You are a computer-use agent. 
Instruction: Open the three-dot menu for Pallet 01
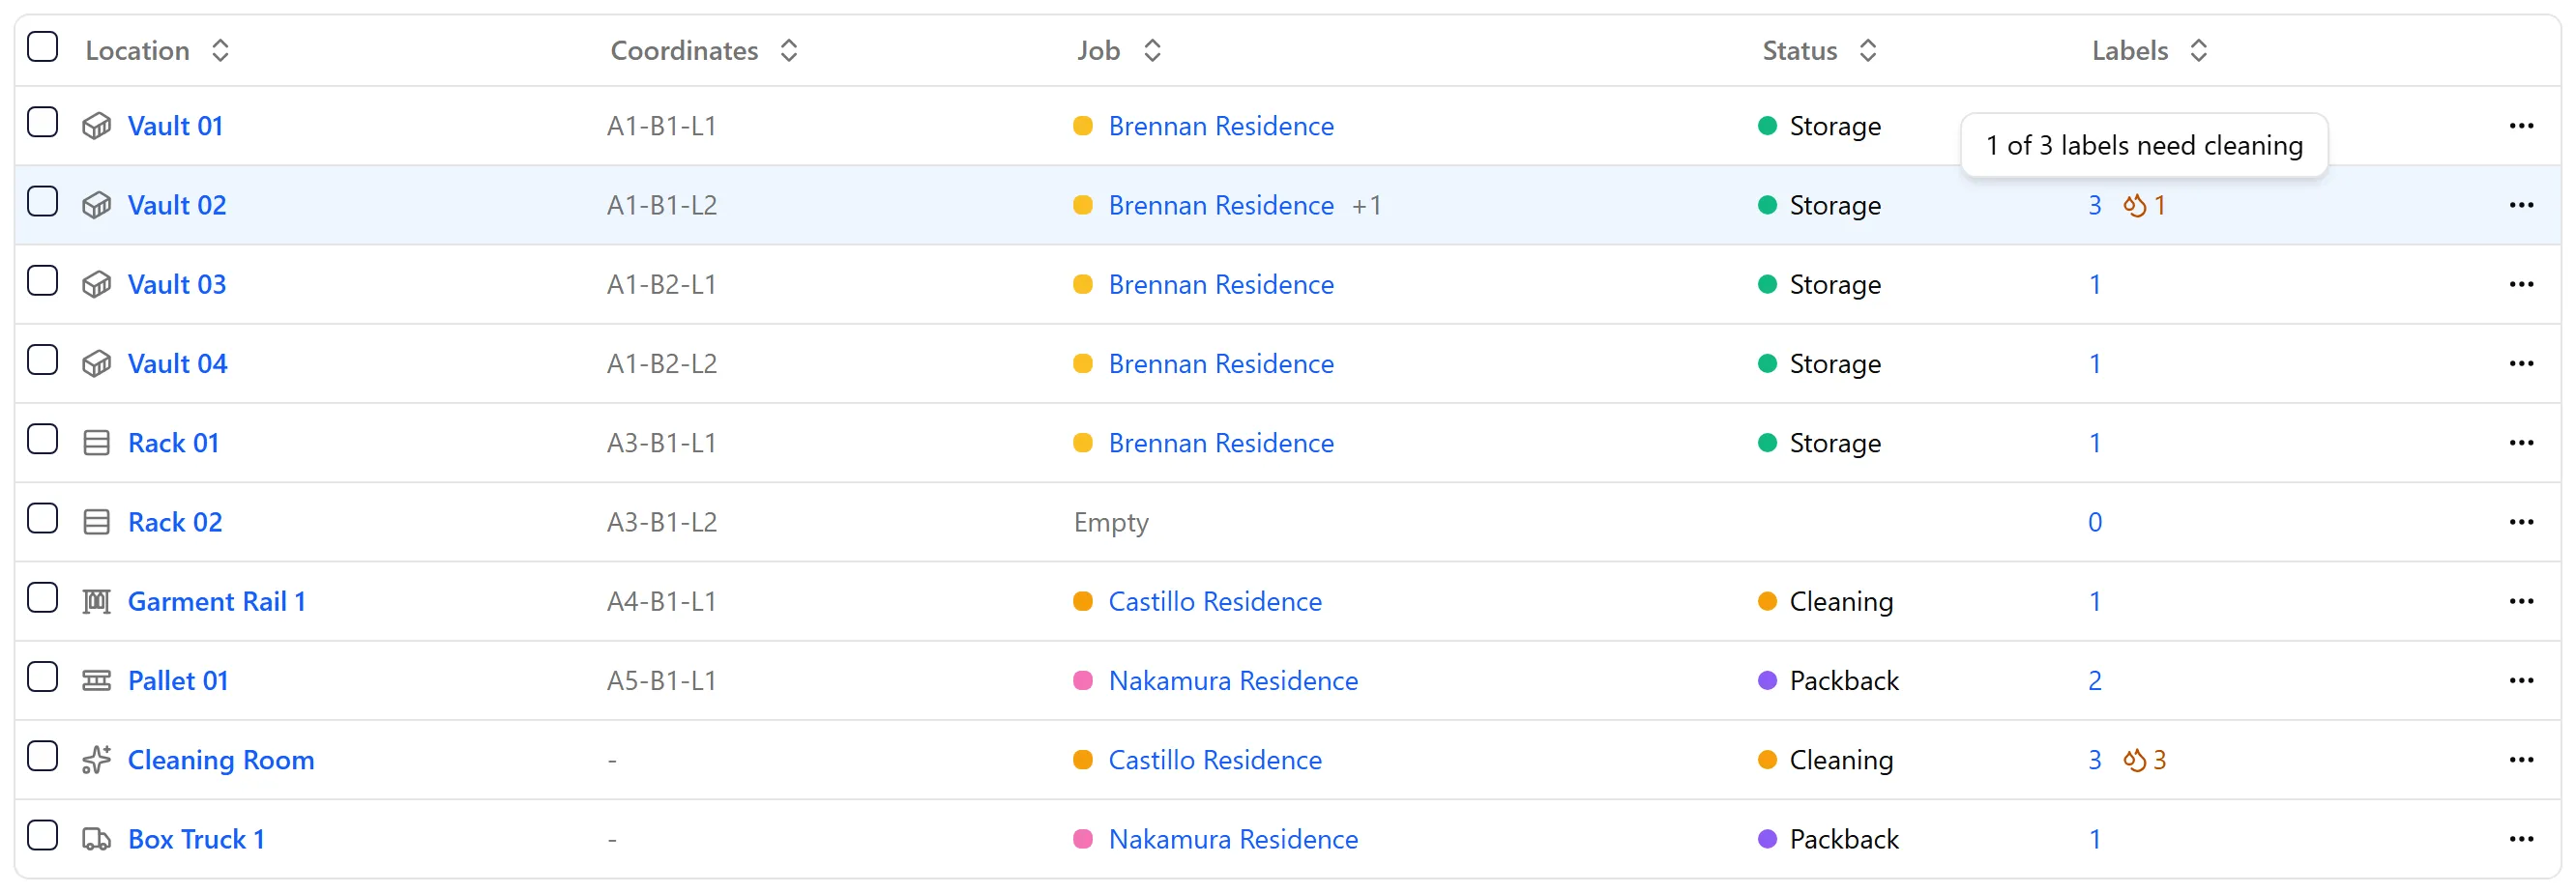(2521, 681)
